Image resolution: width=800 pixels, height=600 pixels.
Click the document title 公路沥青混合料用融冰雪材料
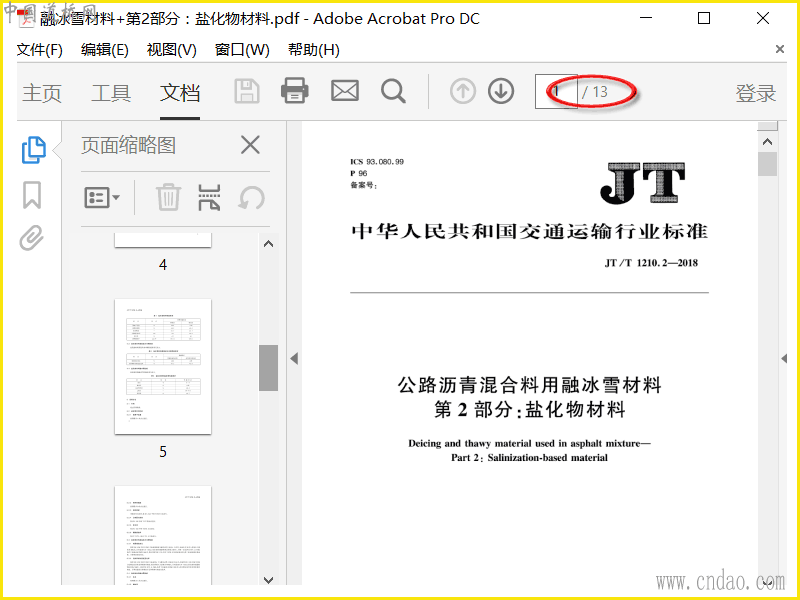(x=530, y=385)
